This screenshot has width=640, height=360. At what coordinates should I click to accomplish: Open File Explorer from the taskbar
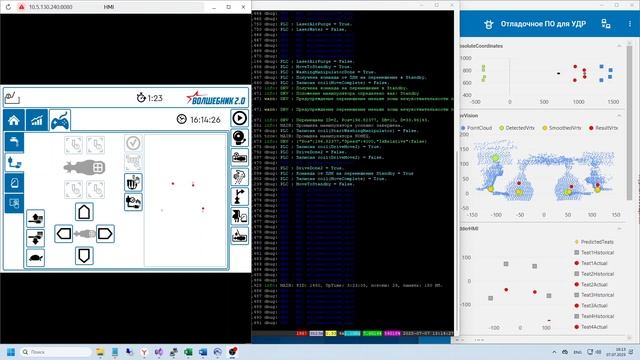pyautogui.click(x=100, y=352)
